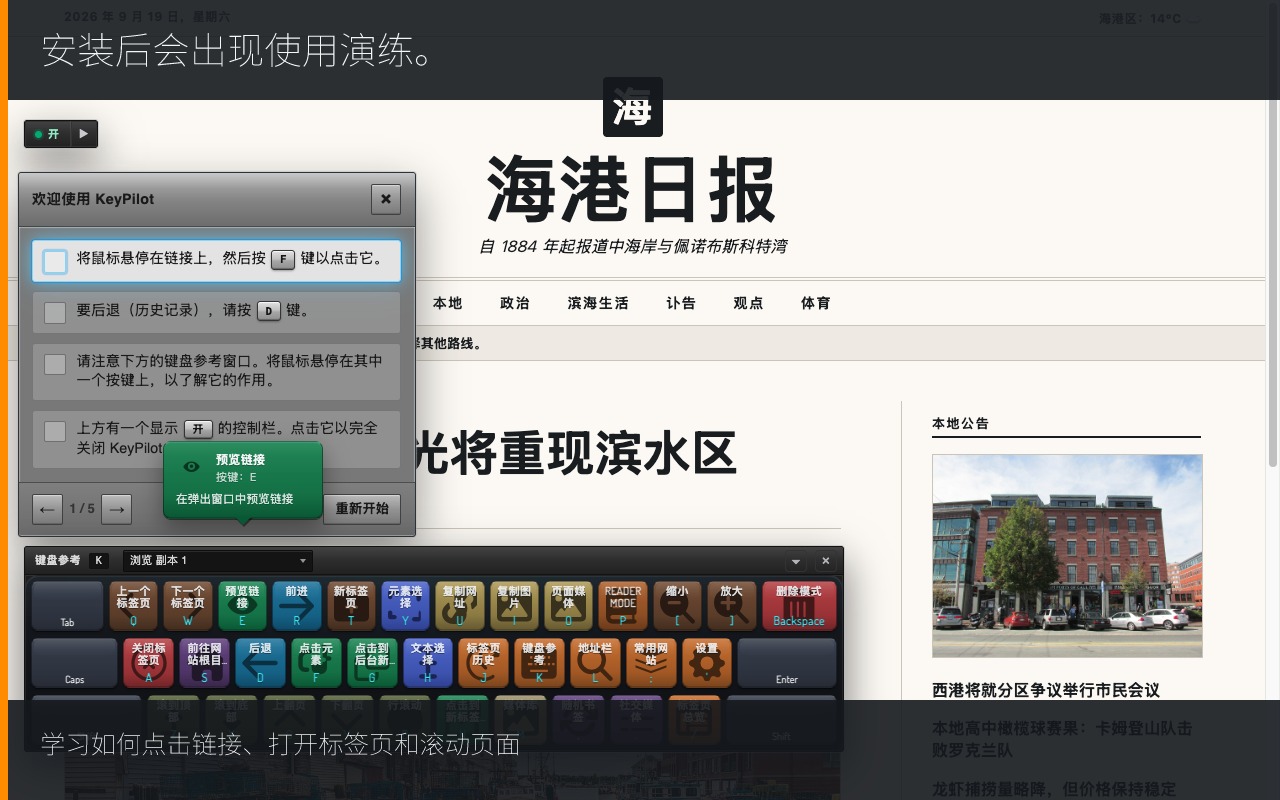Click the 后退 D key icon

click(260, 663)
